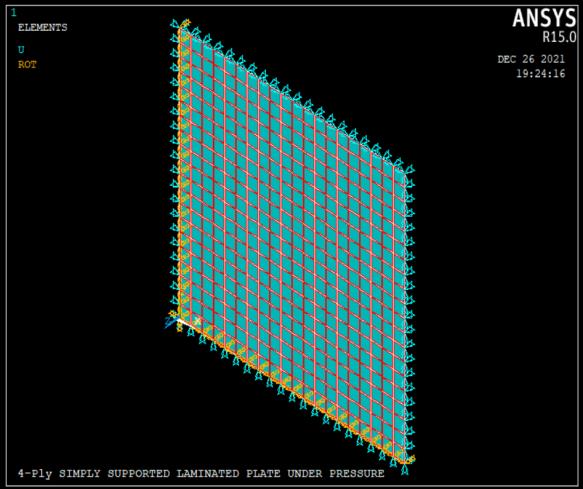Click the orange ROT legend label
Screen dimensions: 583x489
28,65
